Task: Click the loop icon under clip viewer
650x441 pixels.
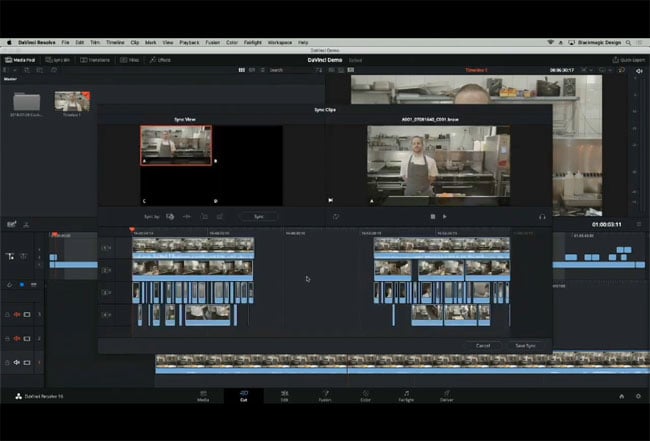Action: click(336, 216)
